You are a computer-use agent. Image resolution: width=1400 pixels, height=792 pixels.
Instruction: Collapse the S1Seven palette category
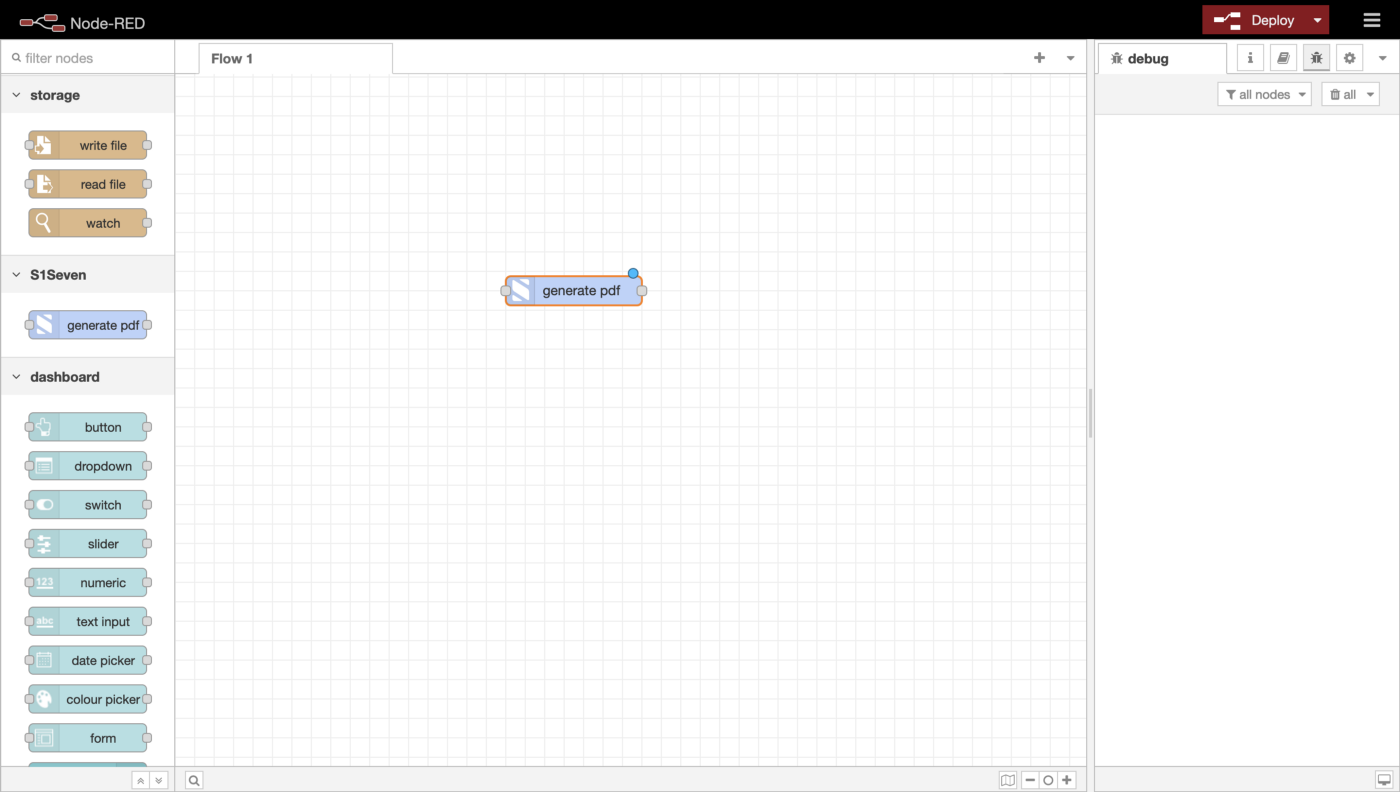pos(17,275)
